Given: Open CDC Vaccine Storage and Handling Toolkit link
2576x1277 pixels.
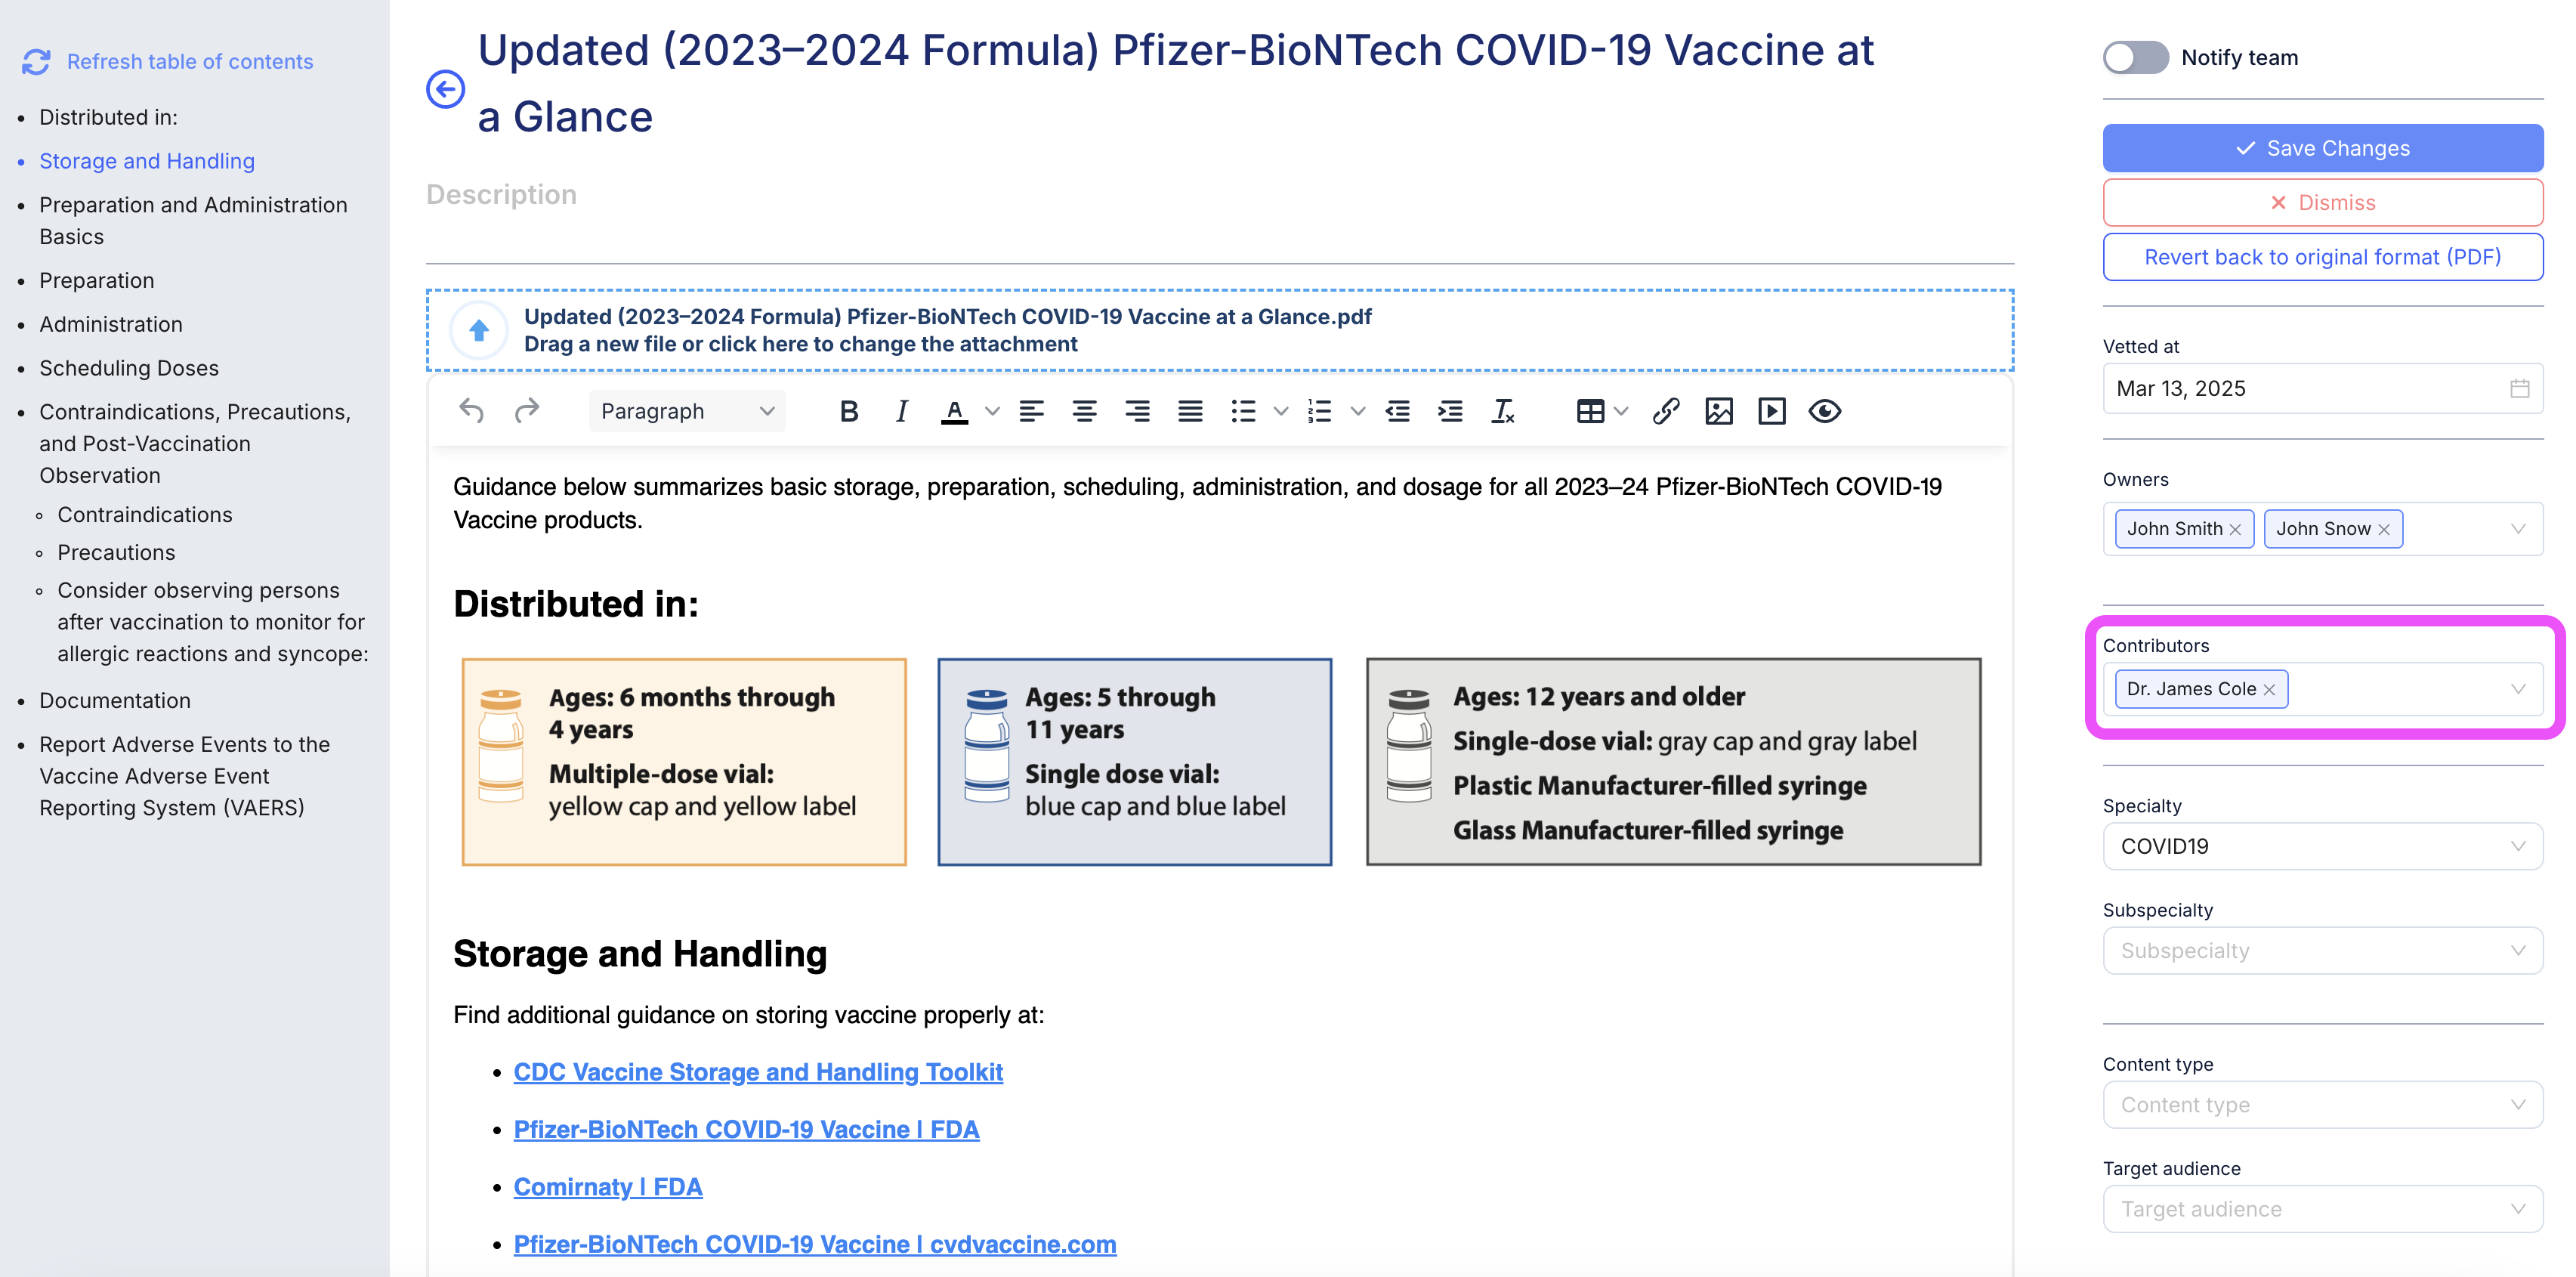Looking at the screenshot, I should 758,1072.
